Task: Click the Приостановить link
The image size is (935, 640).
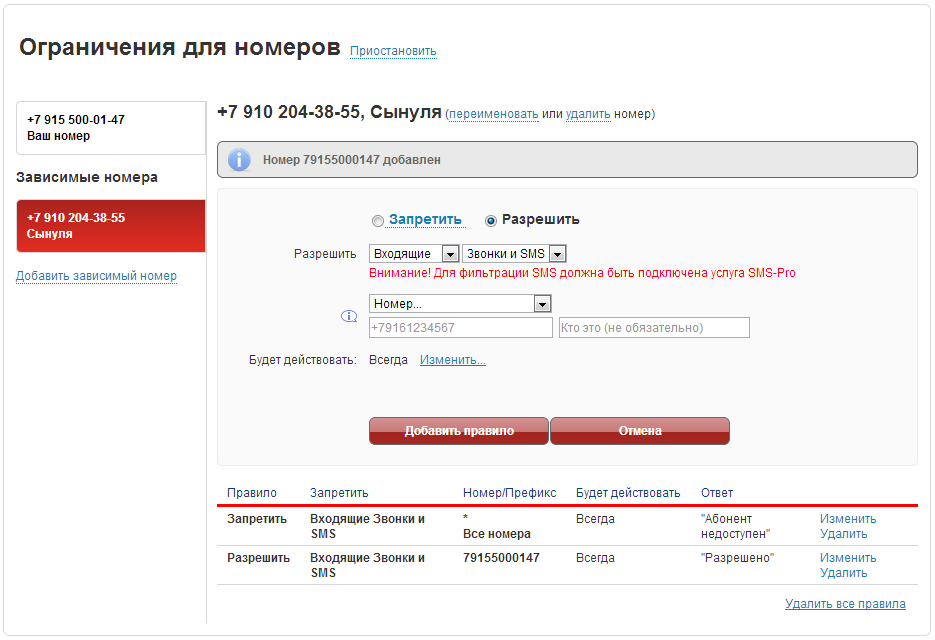Action: 393,51
